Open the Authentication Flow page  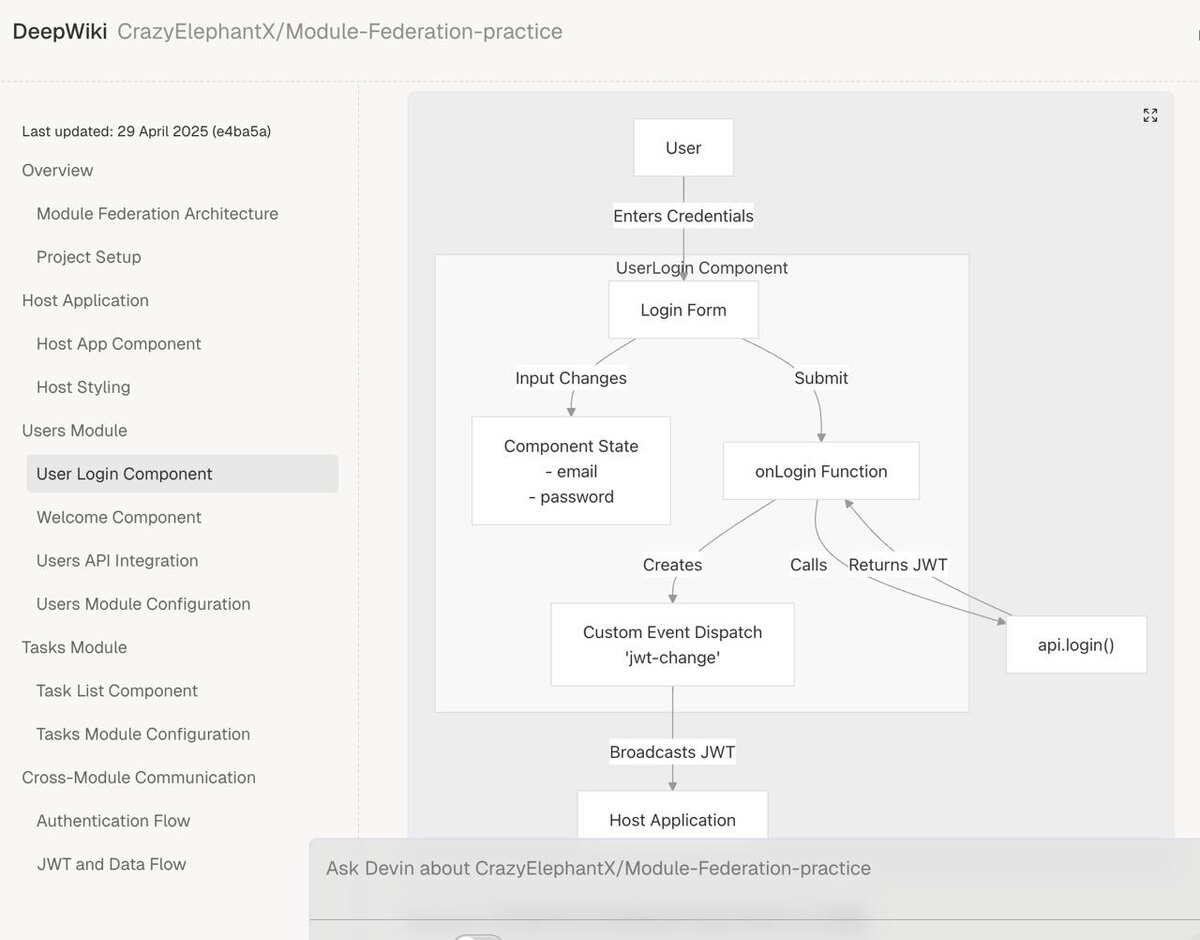[x=113, y=821]
